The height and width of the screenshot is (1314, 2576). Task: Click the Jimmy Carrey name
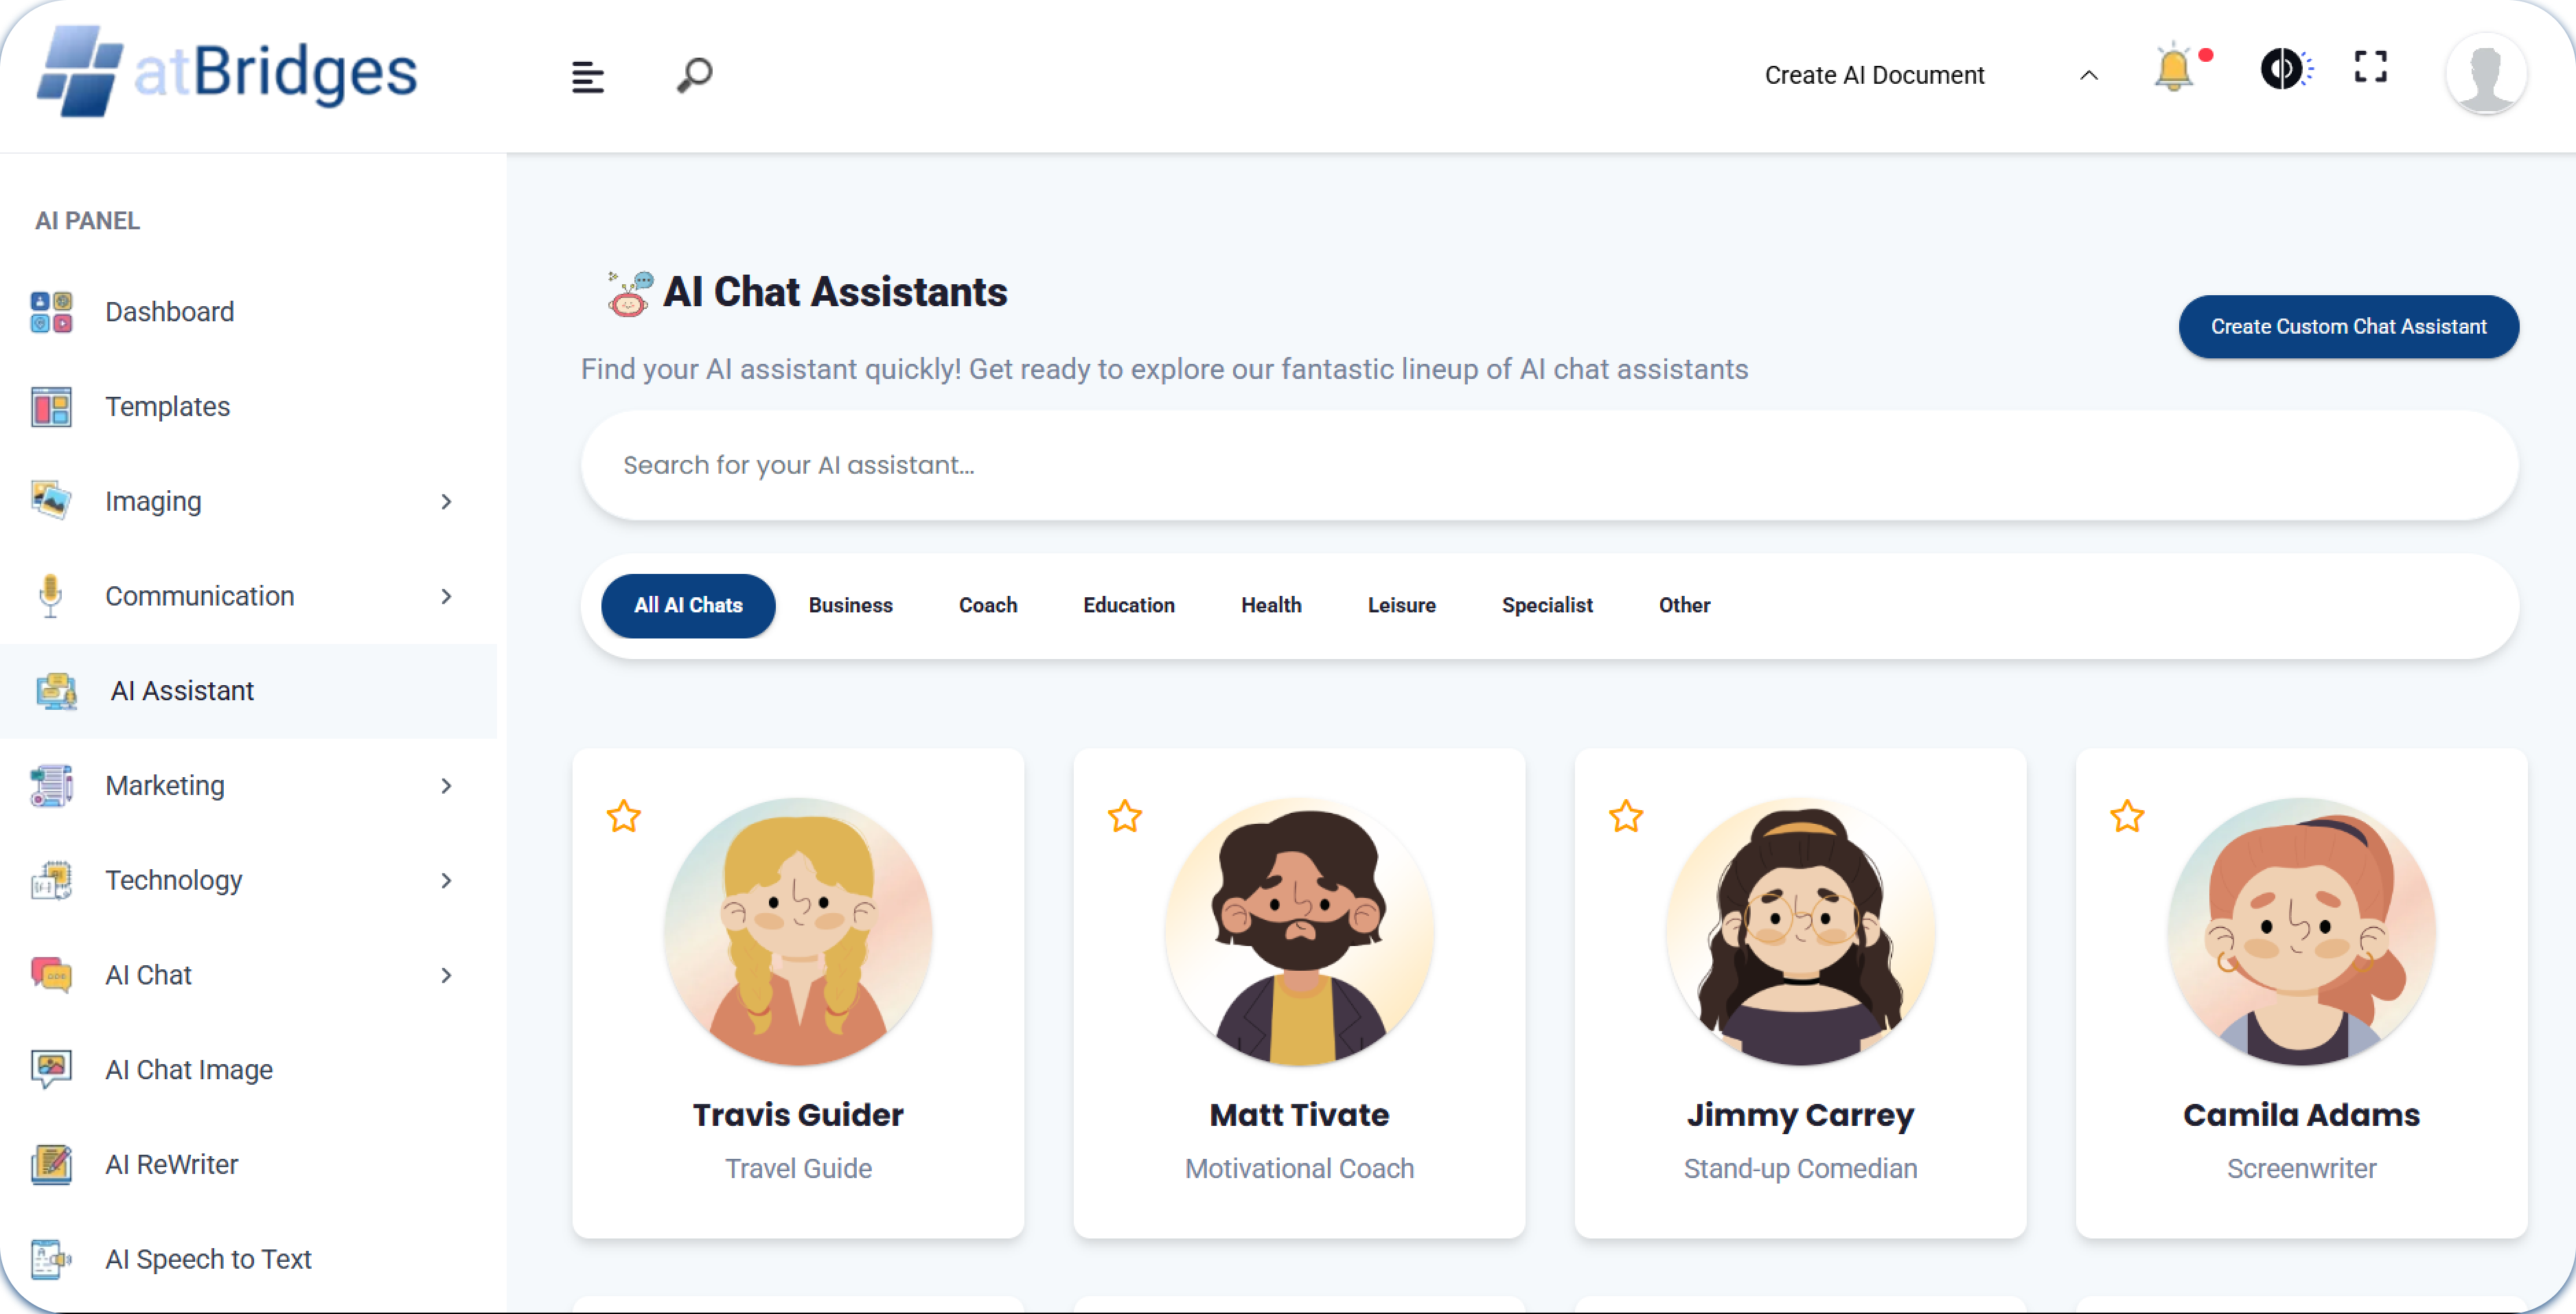coord(1800,1116)
